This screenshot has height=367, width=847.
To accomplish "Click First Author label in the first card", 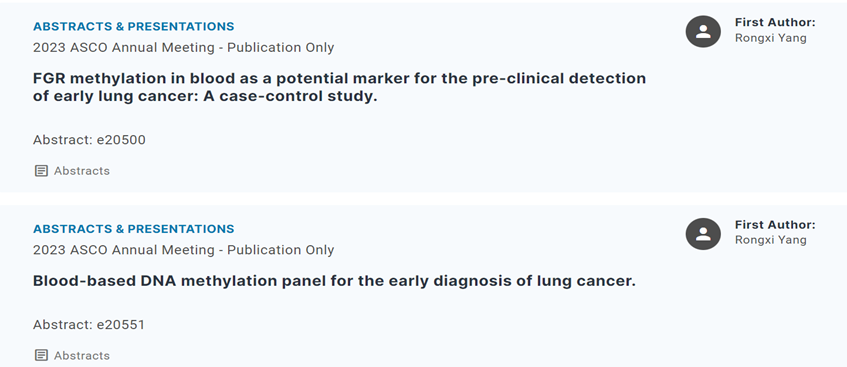I will click(x=775, y=22).
